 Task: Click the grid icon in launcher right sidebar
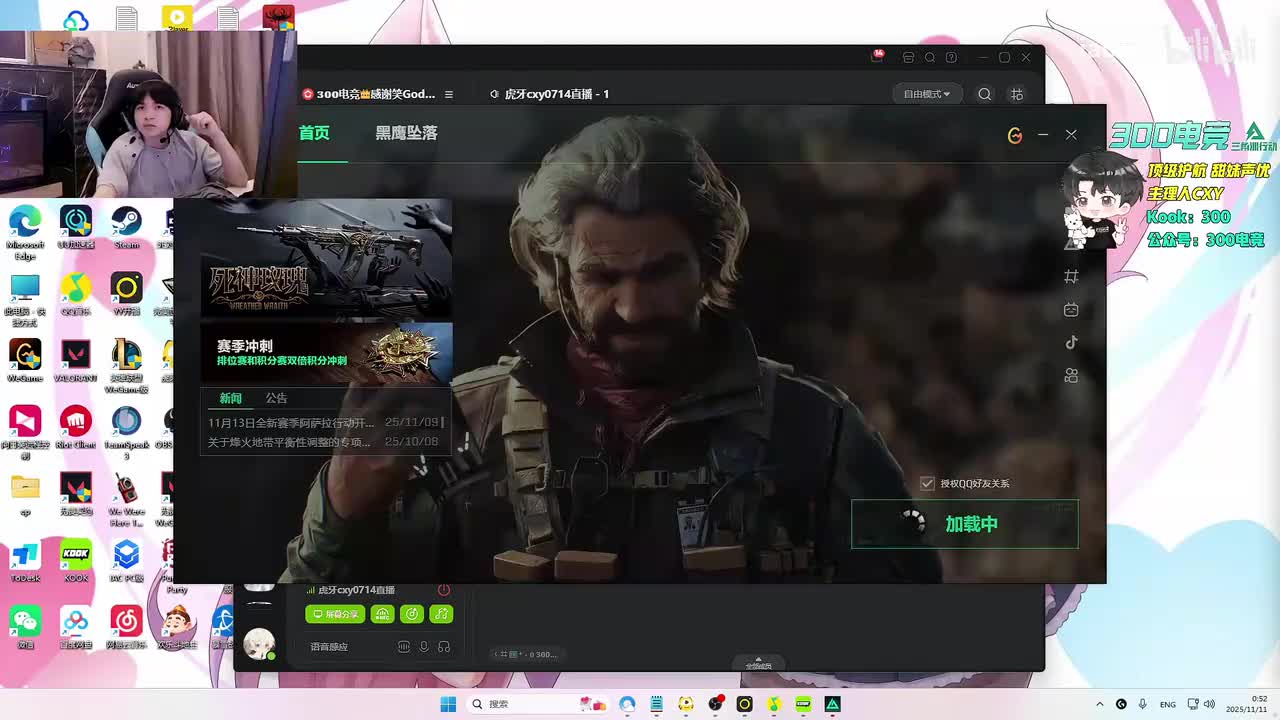coord(1071,276)
